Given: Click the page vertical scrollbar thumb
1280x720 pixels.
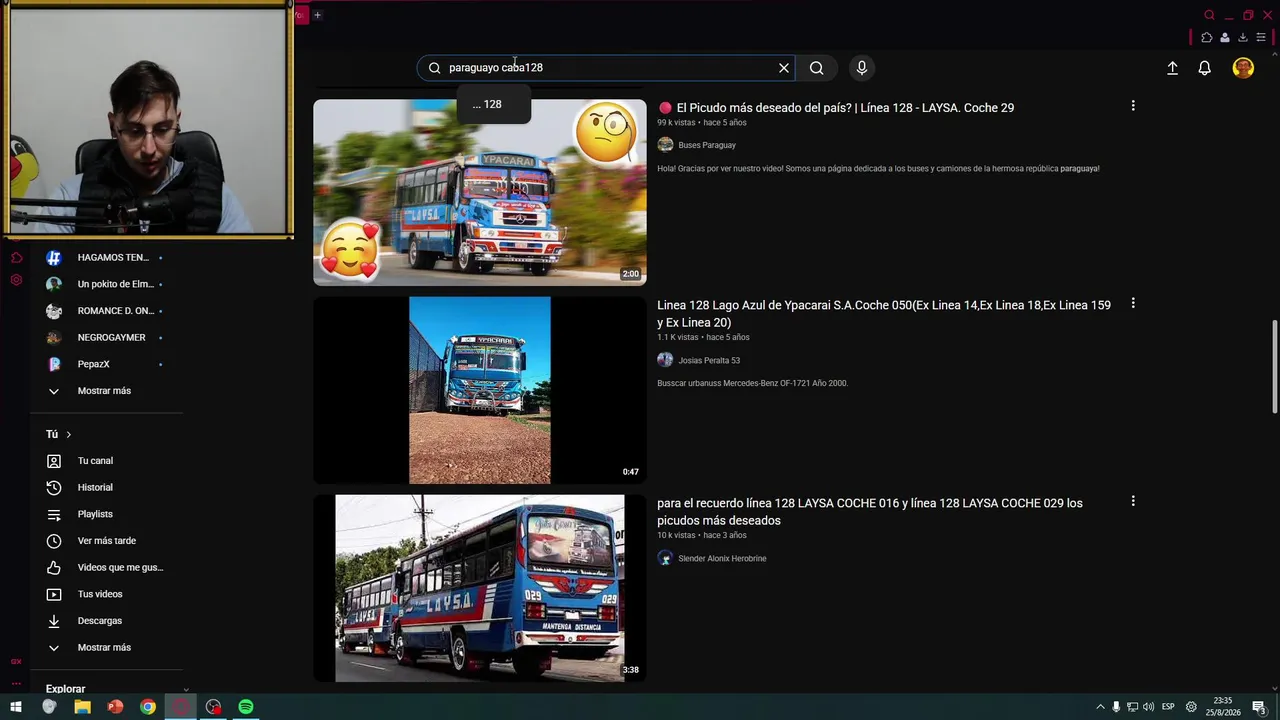Looking at the screenshot, I should point(1274,366).
